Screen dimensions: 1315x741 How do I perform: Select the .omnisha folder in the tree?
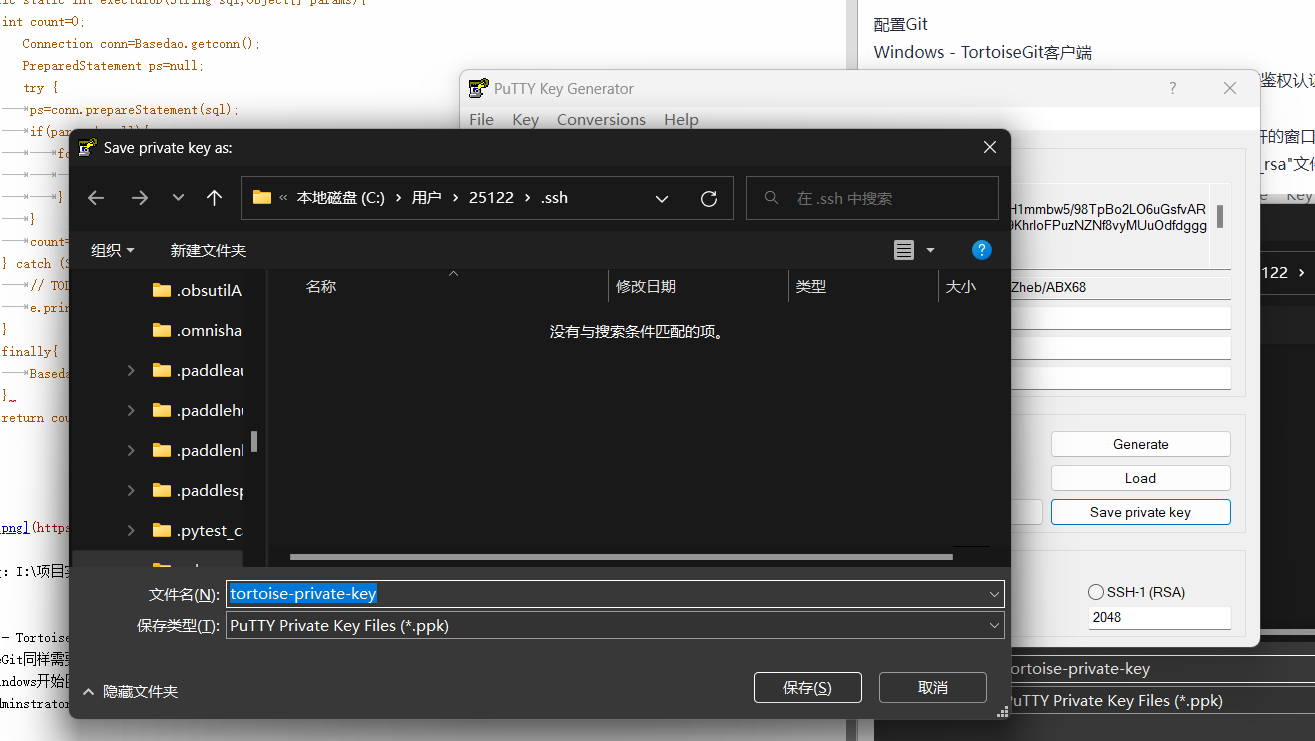pos(197,330)
